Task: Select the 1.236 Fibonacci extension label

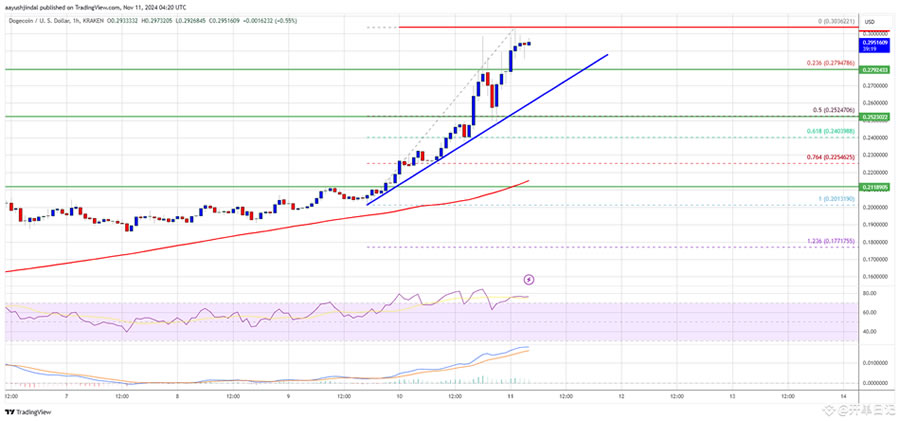Action: pyautogui.click(x=826, y=240)
